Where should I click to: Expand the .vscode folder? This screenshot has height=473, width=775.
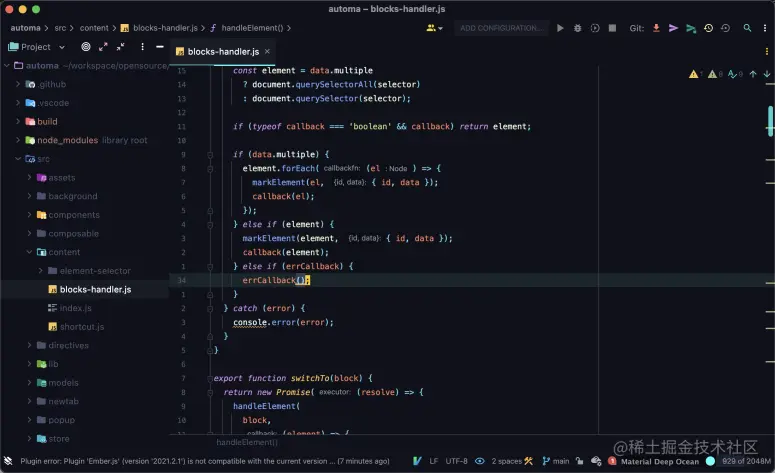click(x=18, y=103)
